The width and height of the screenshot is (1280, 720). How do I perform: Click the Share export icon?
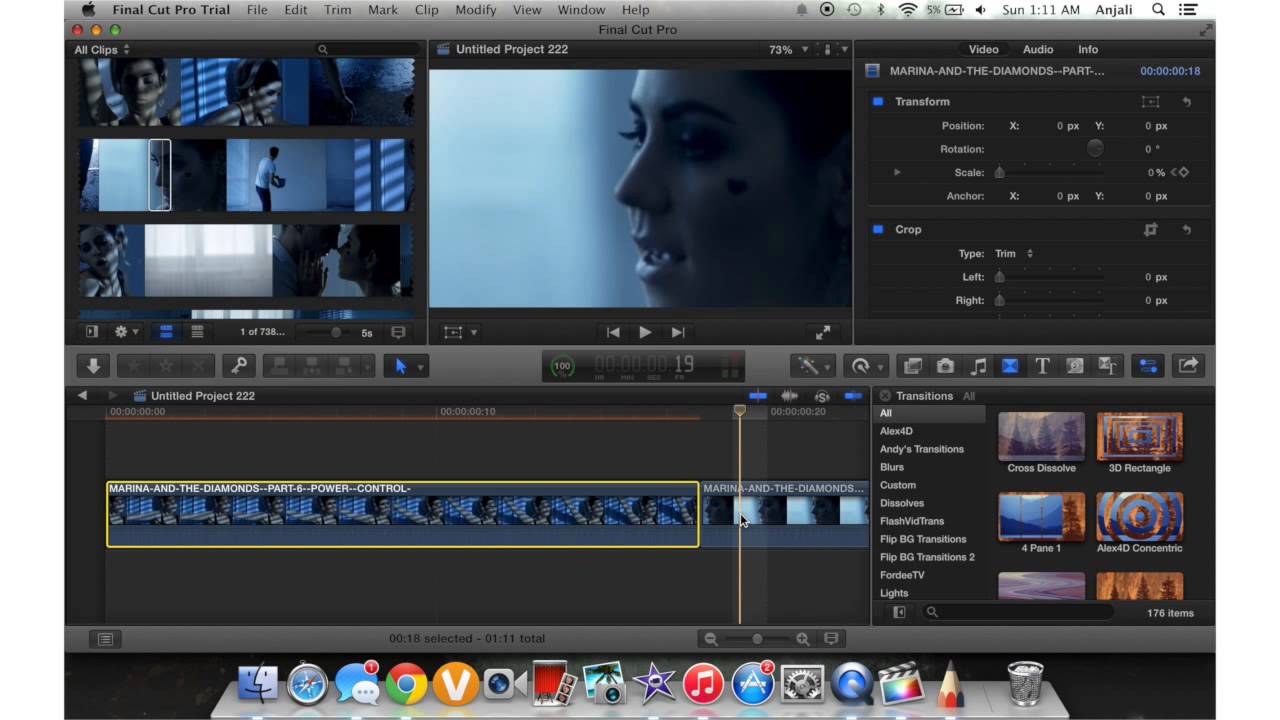point(1188,366)
